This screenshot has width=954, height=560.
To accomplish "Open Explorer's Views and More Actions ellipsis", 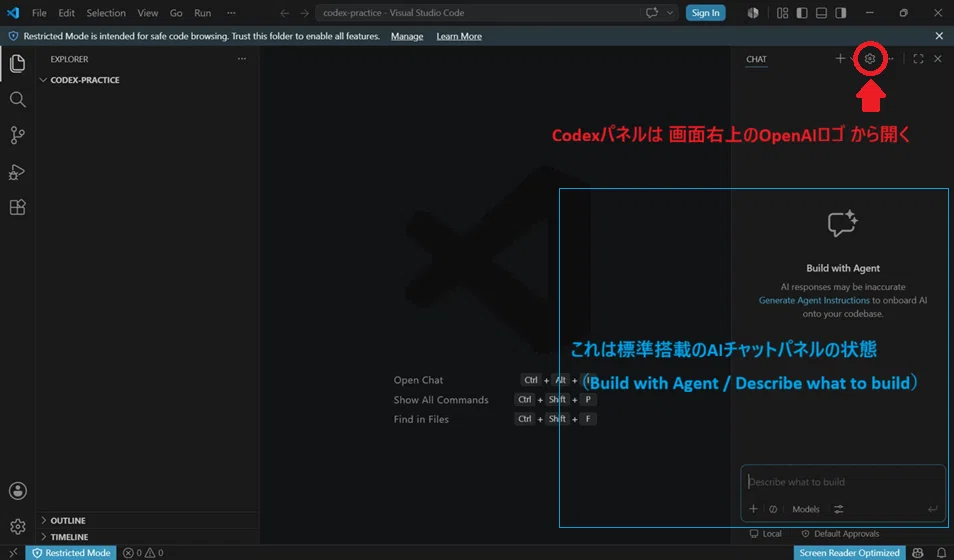I will pos(242,59).
